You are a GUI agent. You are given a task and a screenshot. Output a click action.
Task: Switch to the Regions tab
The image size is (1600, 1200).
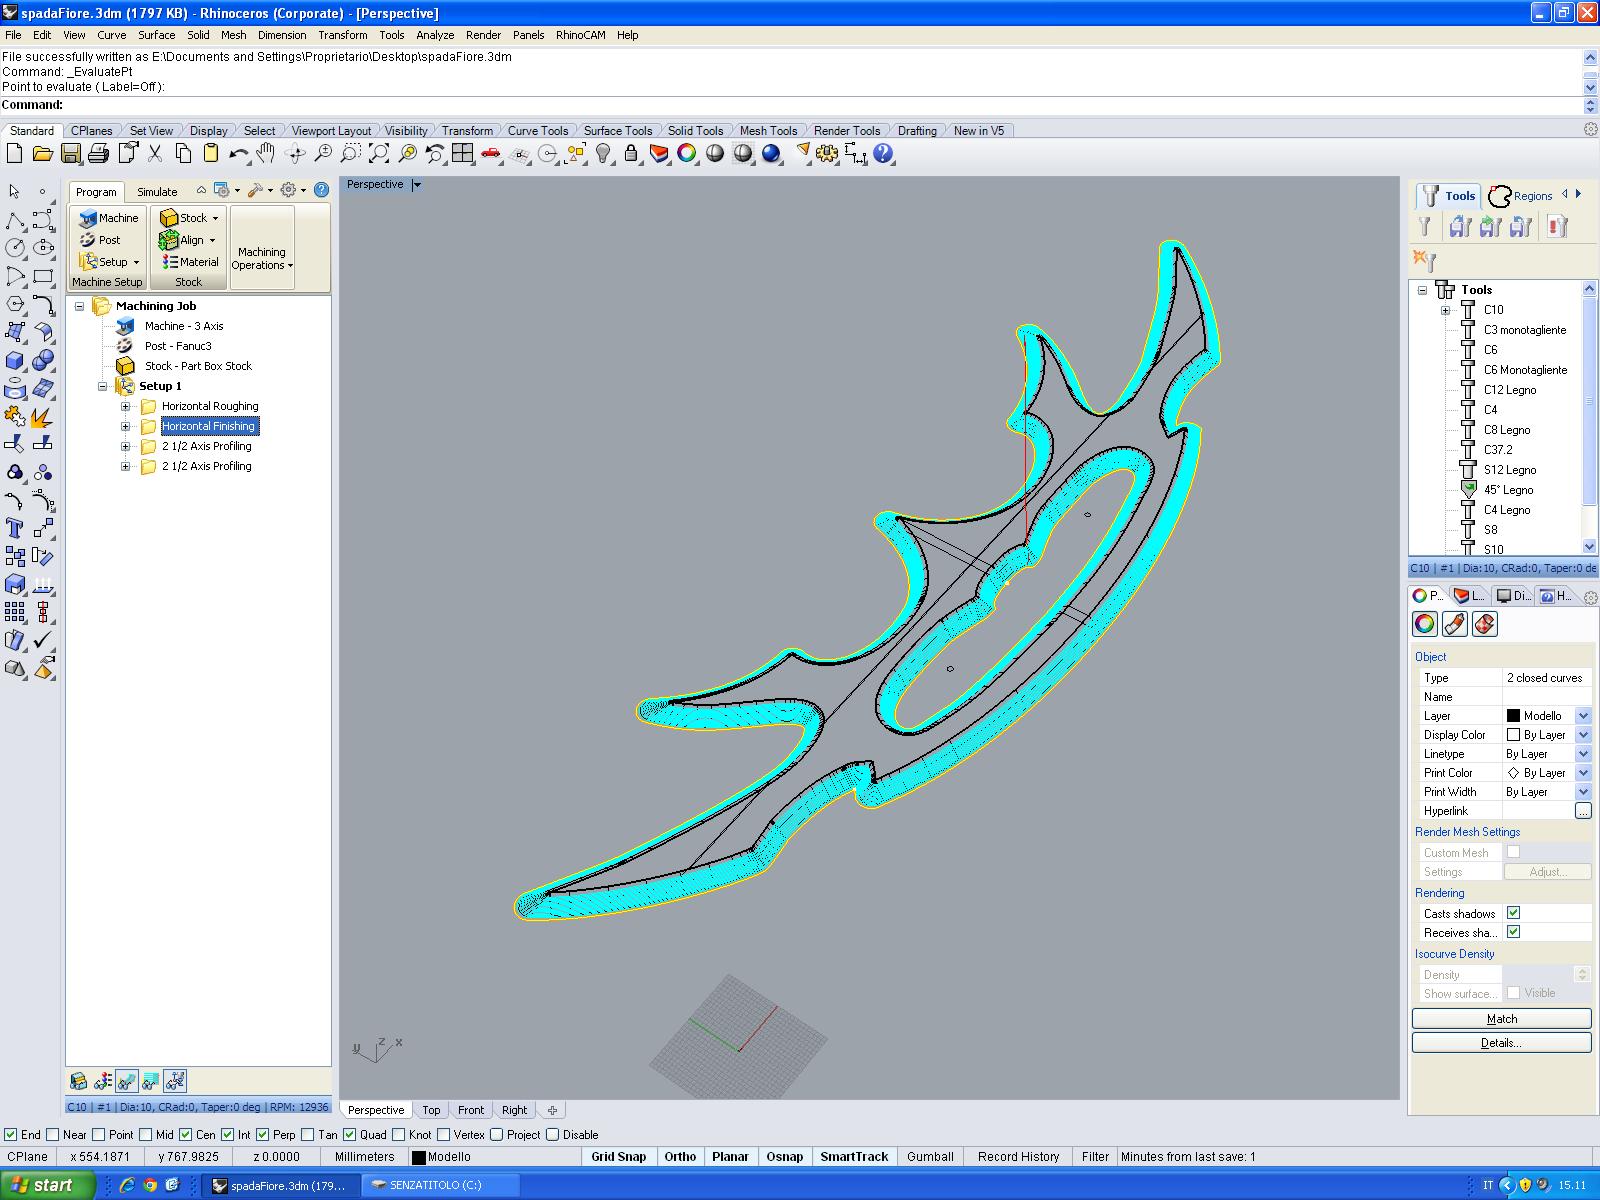coord(1521,196)
